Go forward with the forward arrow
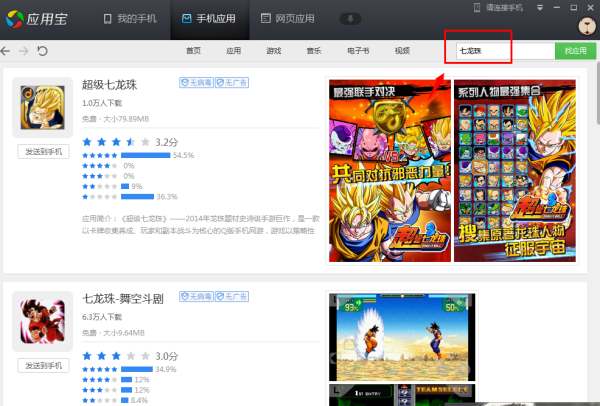This screenshot has height=406, width=600. tap(24, 51)
